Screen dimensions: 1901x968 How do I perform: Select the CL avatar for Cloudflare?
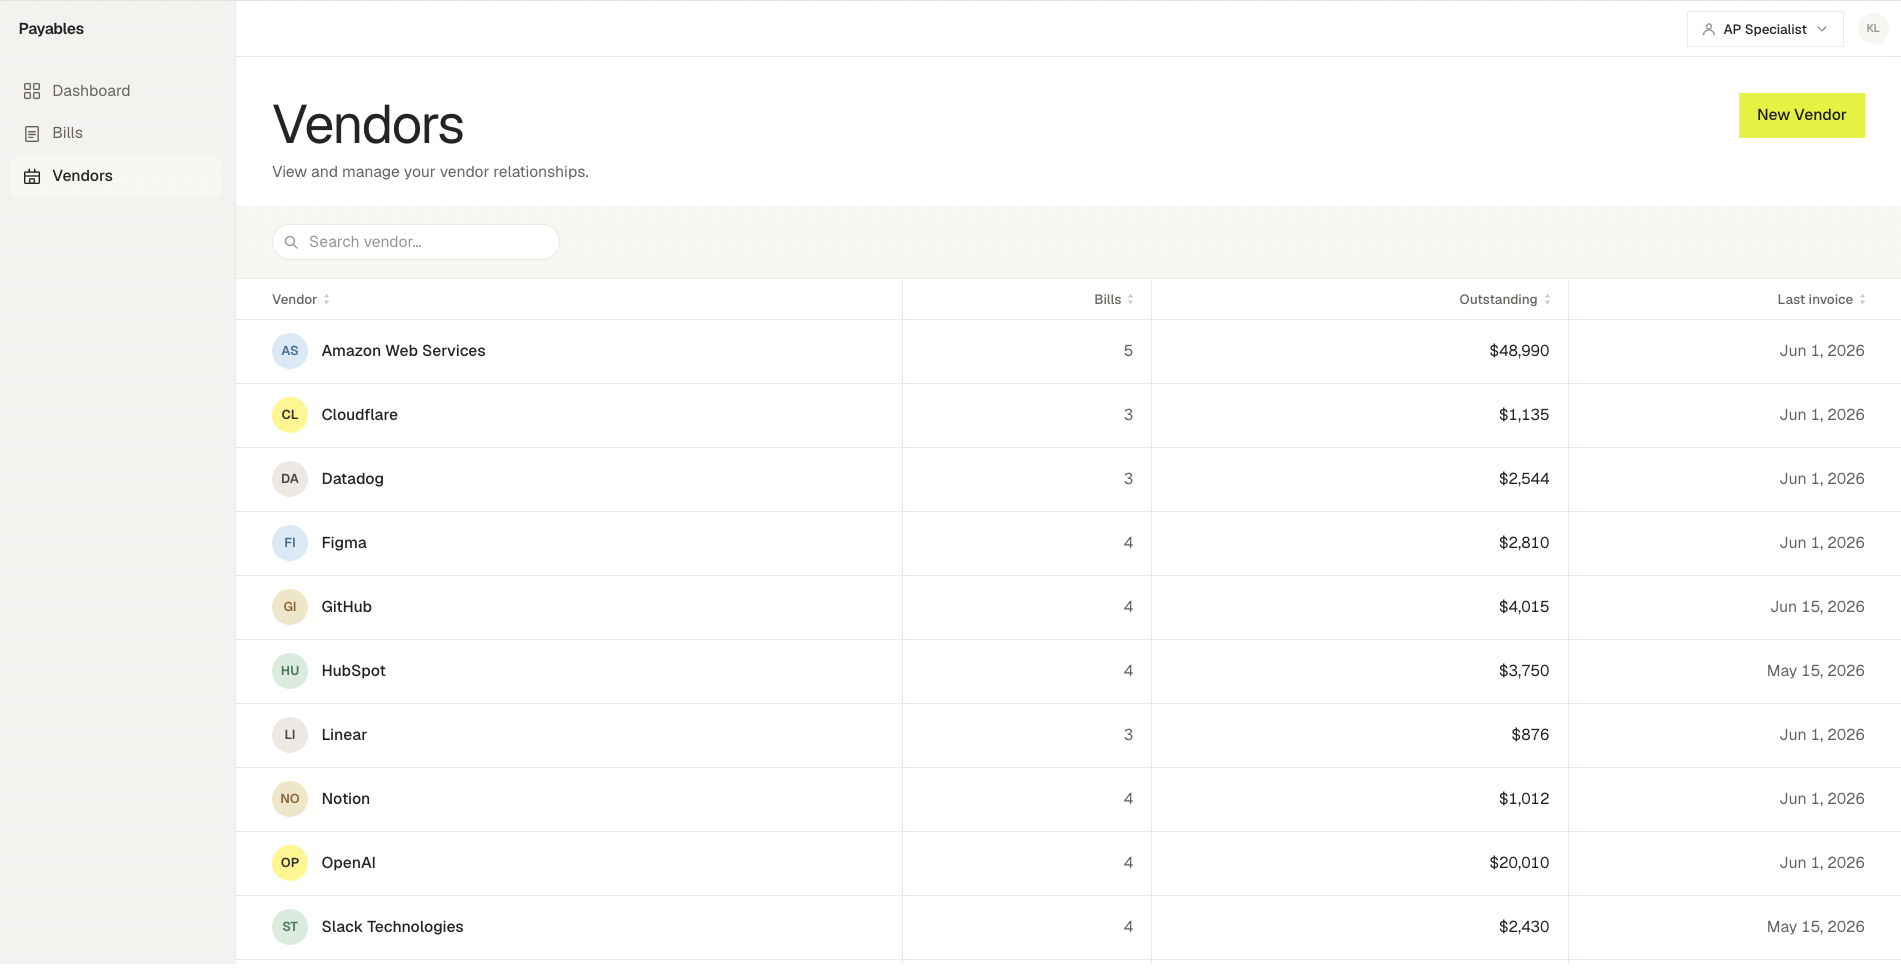[290, 415]
